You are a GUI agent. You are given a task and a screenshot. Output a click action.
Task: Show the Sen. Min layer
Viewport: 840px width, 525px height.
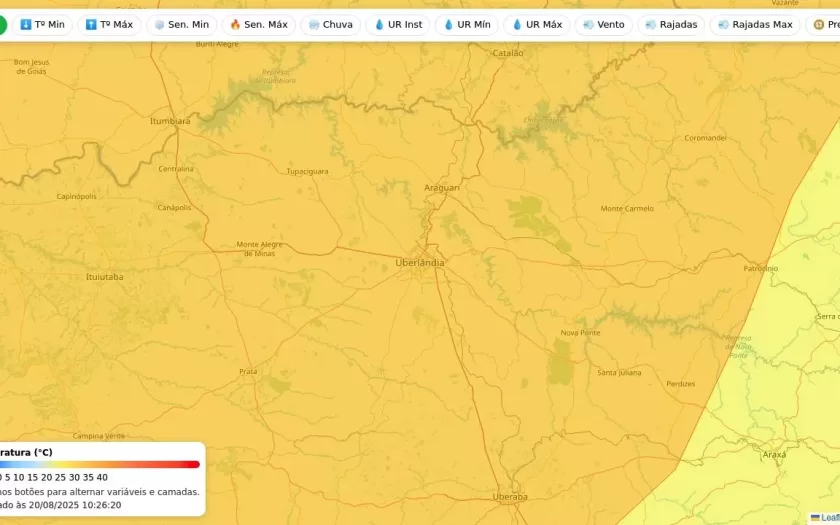(181, 24)
